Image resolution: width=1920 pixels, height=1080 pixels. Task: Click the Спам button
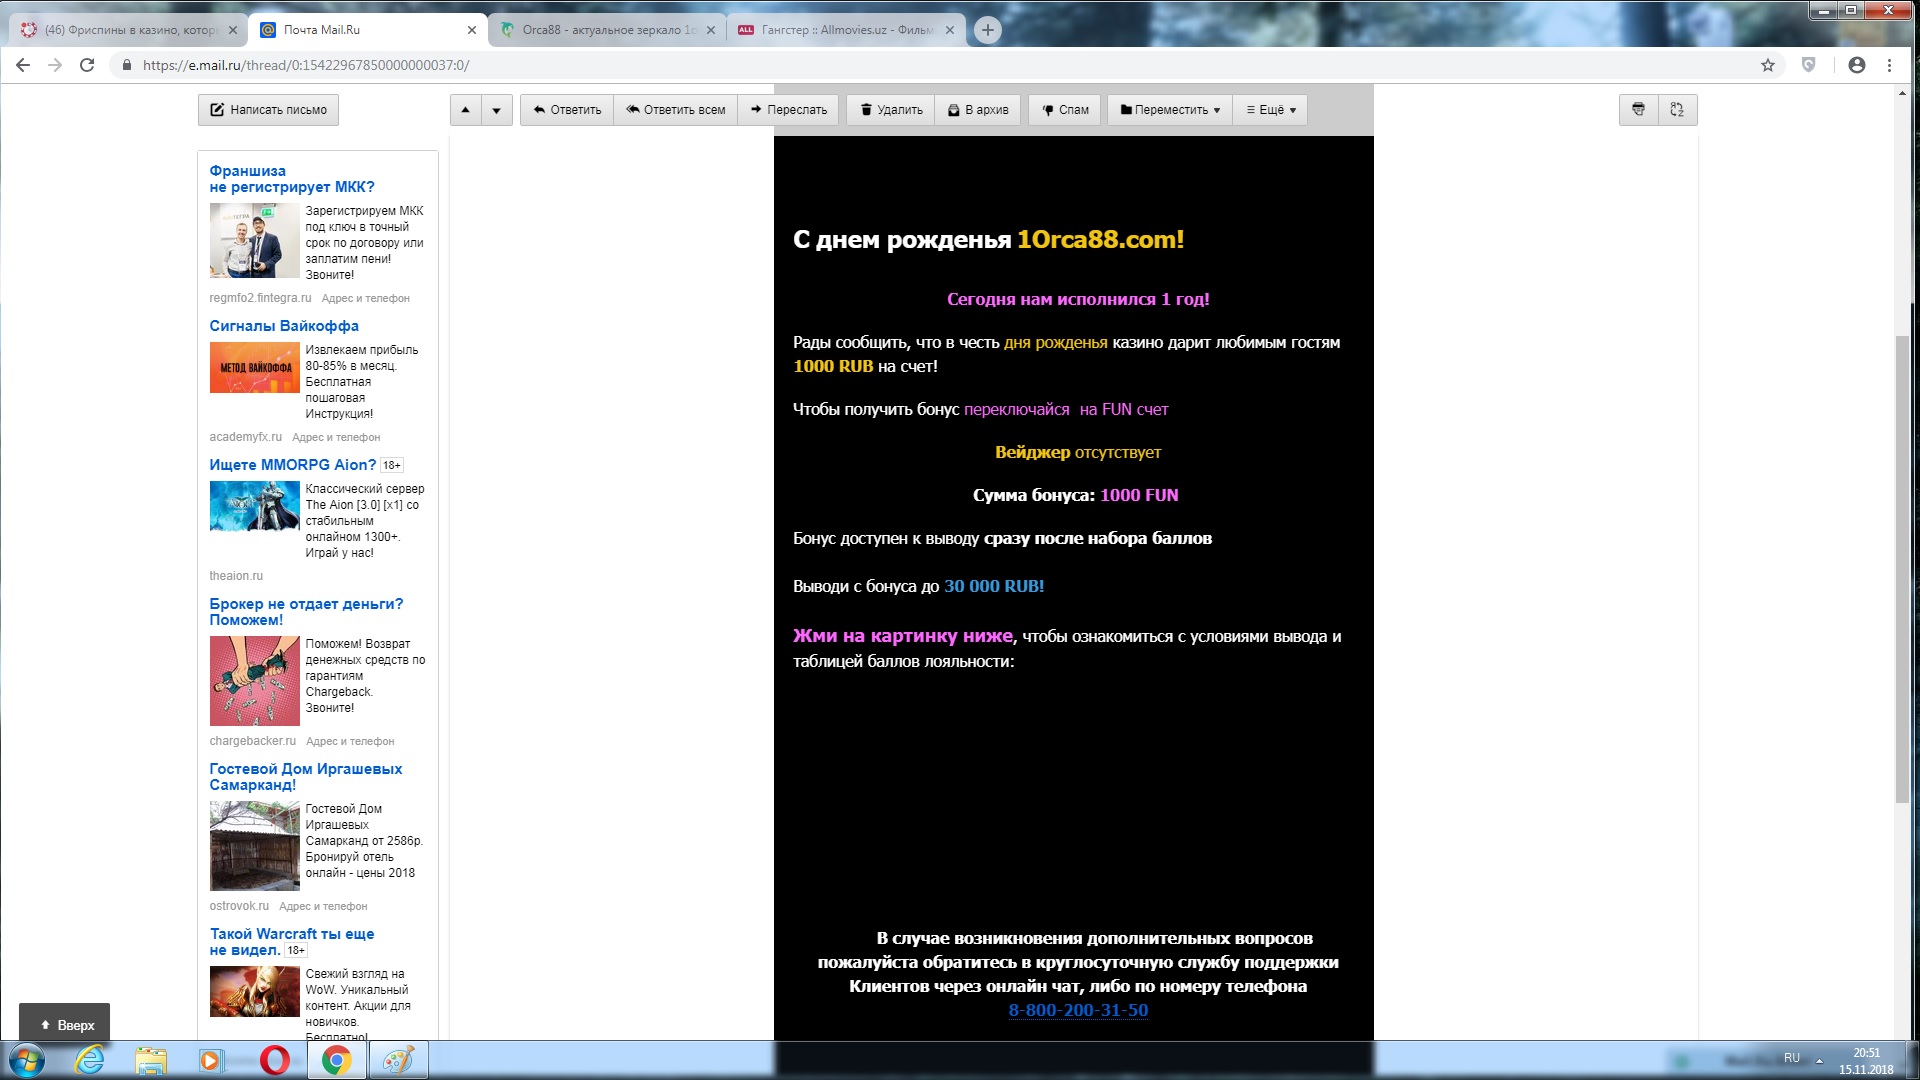[x=1065, y=110]
